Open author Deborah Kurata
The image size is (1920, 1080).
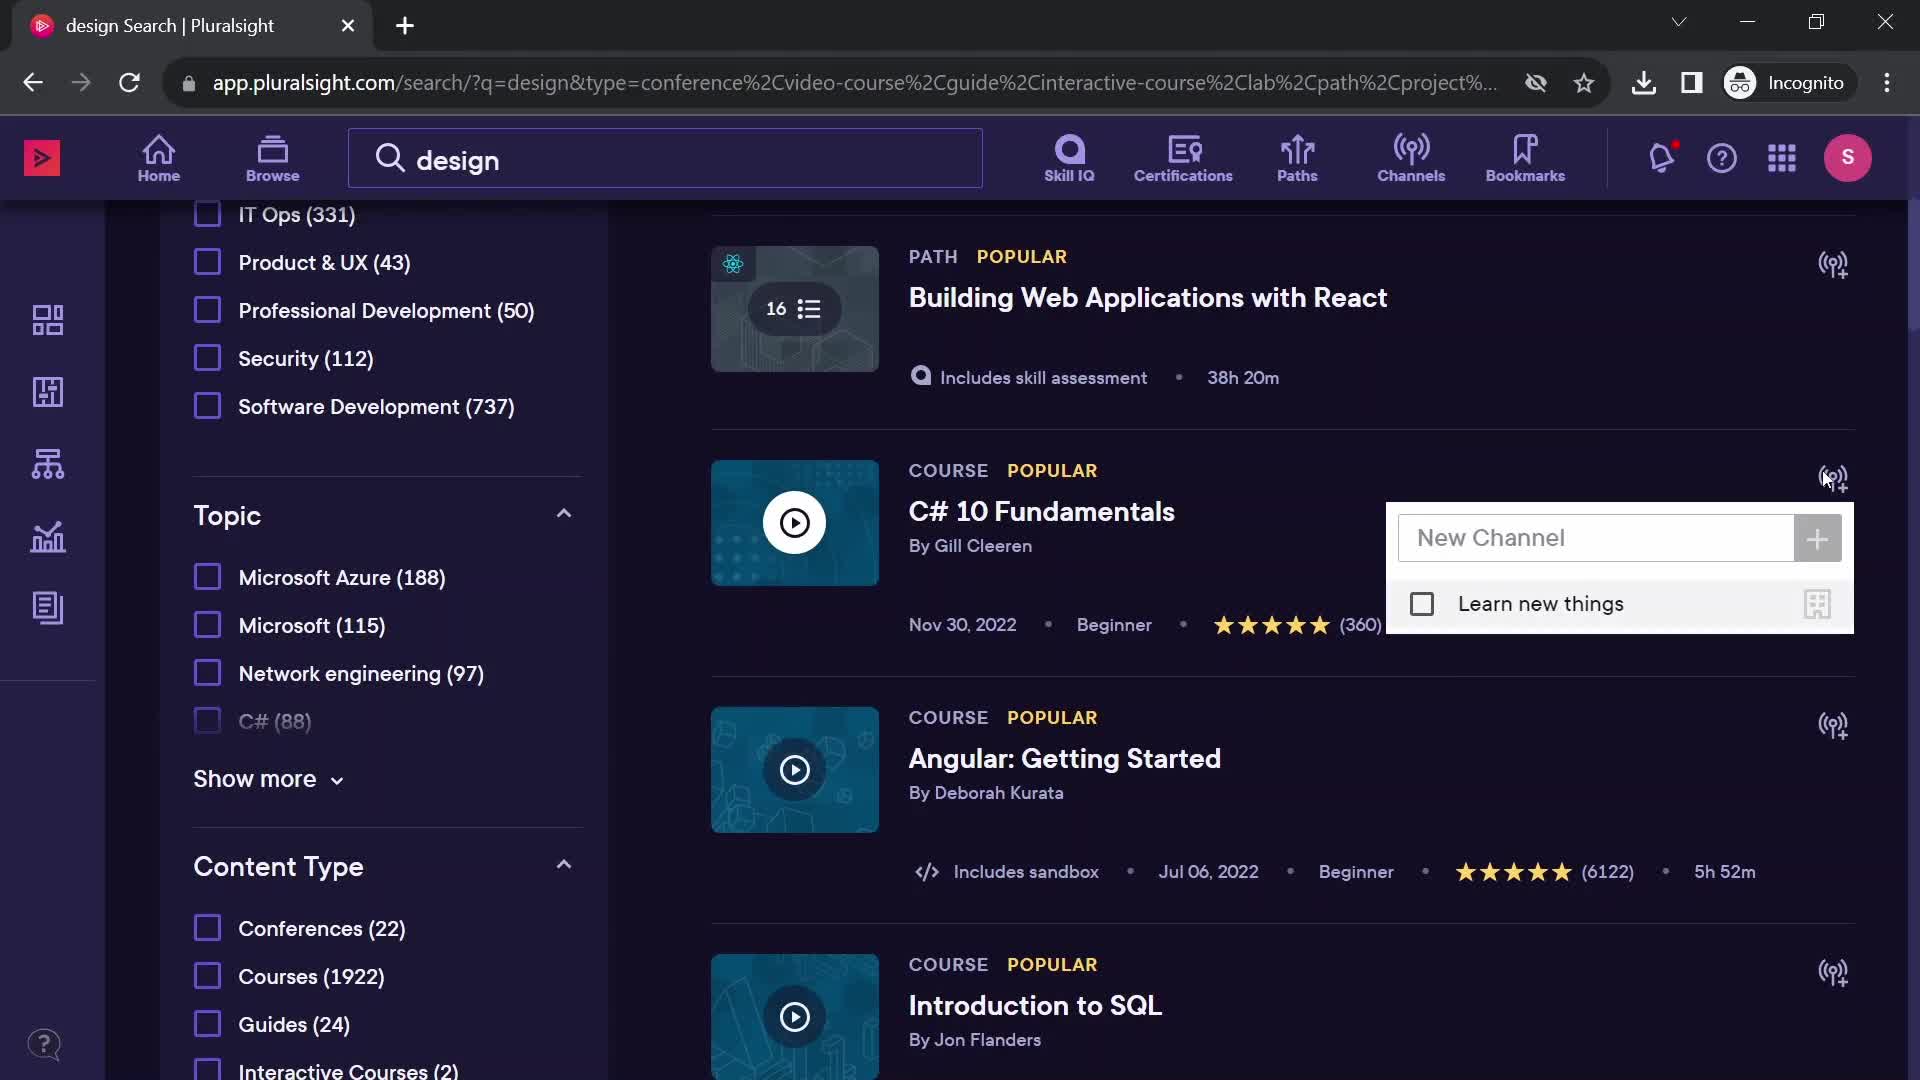(x=999, y=793)
